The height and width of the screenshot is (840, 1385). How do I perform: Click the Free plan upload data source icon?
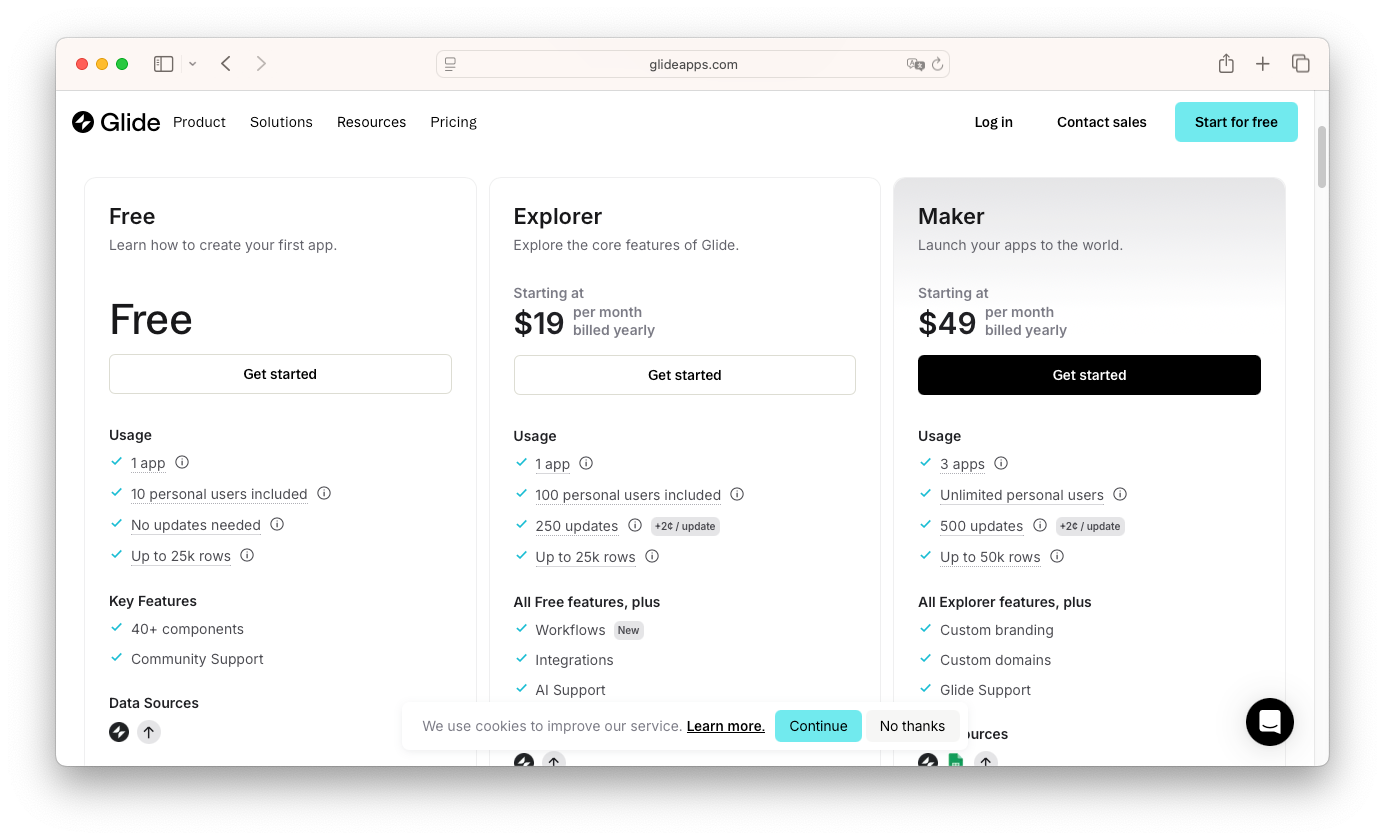pos(149,732)
